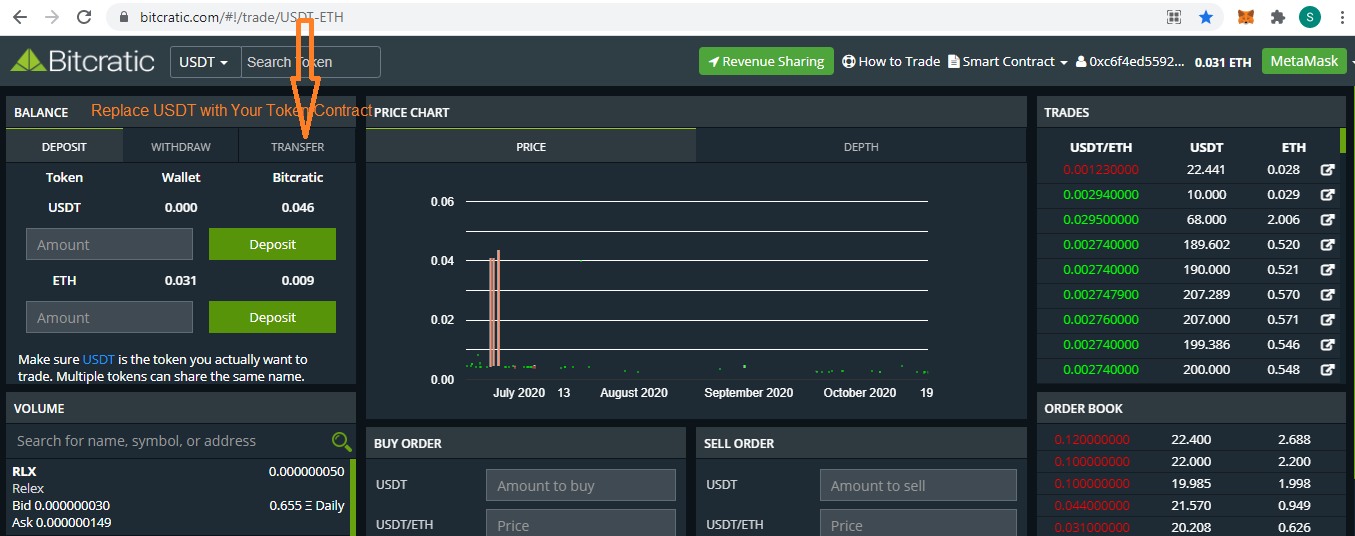
Task: Select the Price chart tab
Action: (531, 147)
